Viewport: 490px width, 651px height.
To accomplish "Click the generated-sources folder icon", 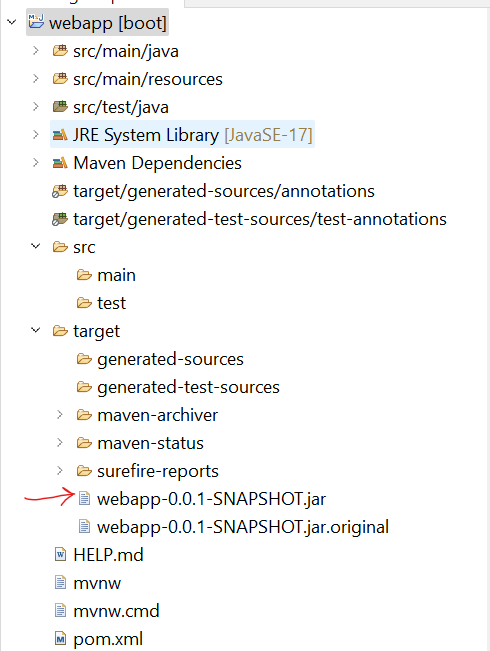I will pyautogui.click(x=84, y=359).
